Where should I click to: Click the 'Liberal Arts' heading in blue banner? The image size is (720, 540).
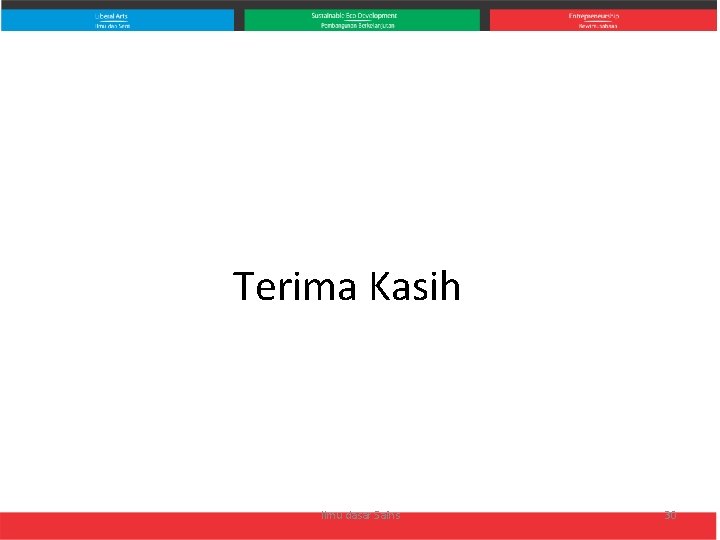point(112,16)
